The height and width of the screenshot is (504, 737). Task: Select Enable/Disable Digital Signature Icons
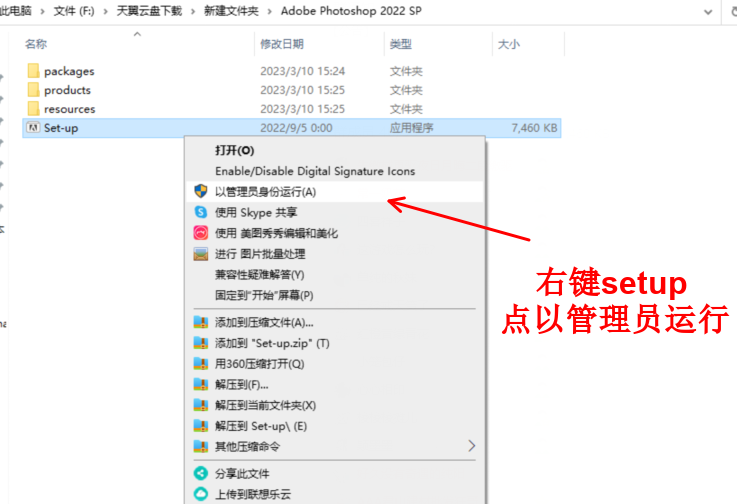314,171
